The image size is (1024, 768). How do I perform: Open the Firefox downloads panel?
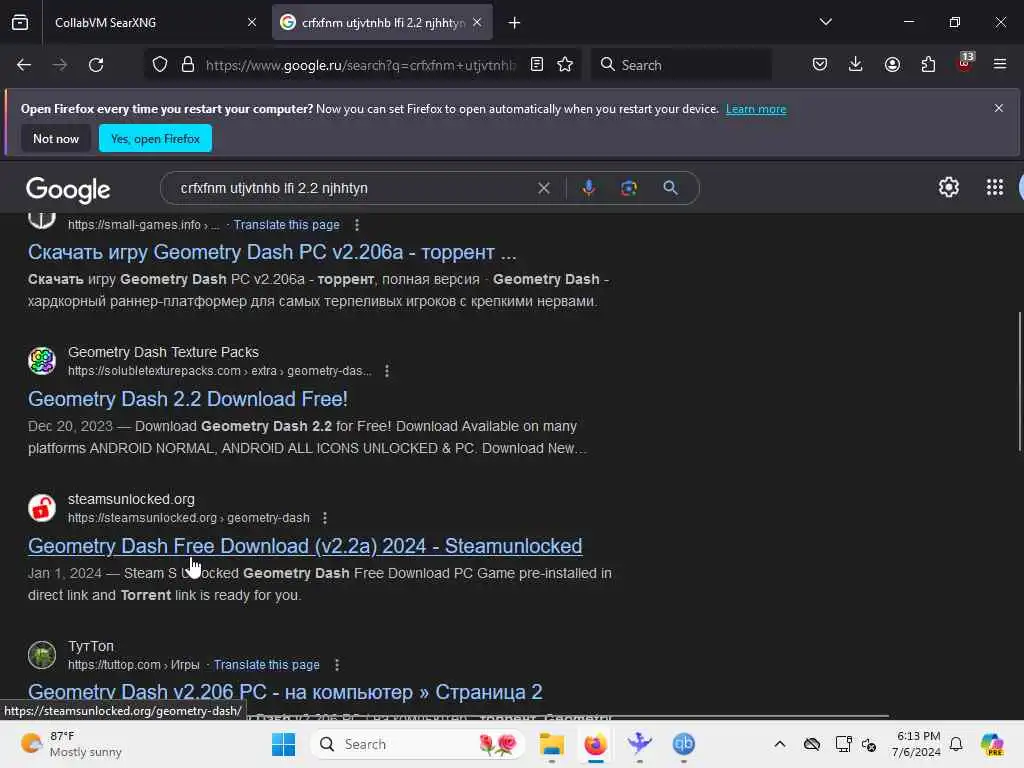[x=856, y=64]
